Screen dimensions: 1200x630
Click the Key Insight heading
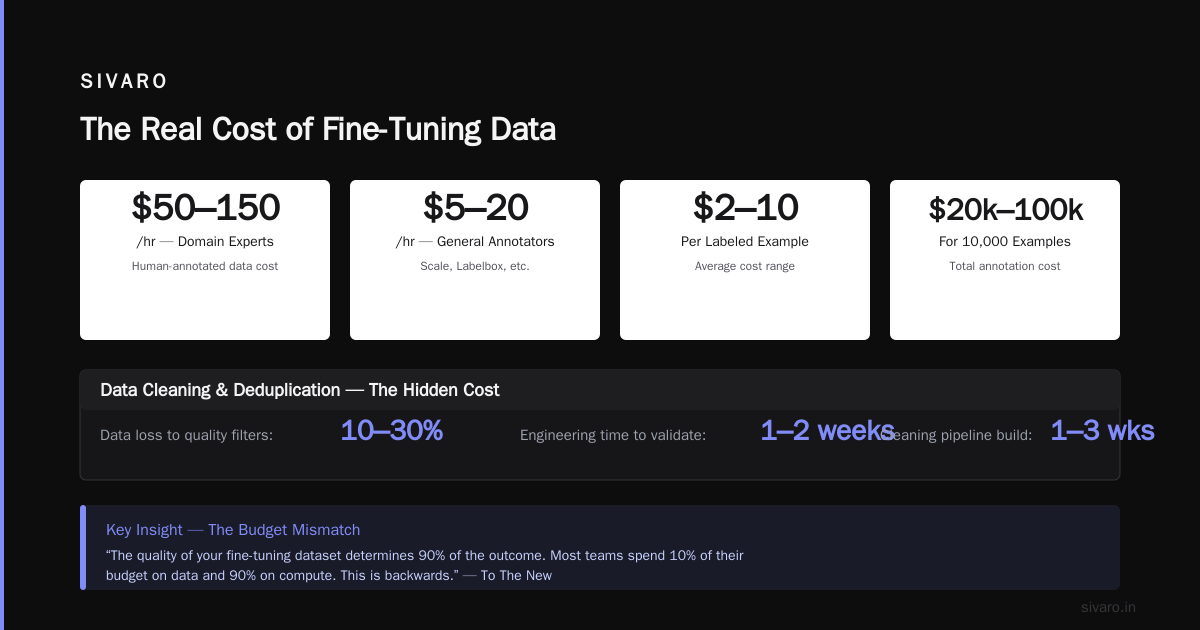point(233,530)
